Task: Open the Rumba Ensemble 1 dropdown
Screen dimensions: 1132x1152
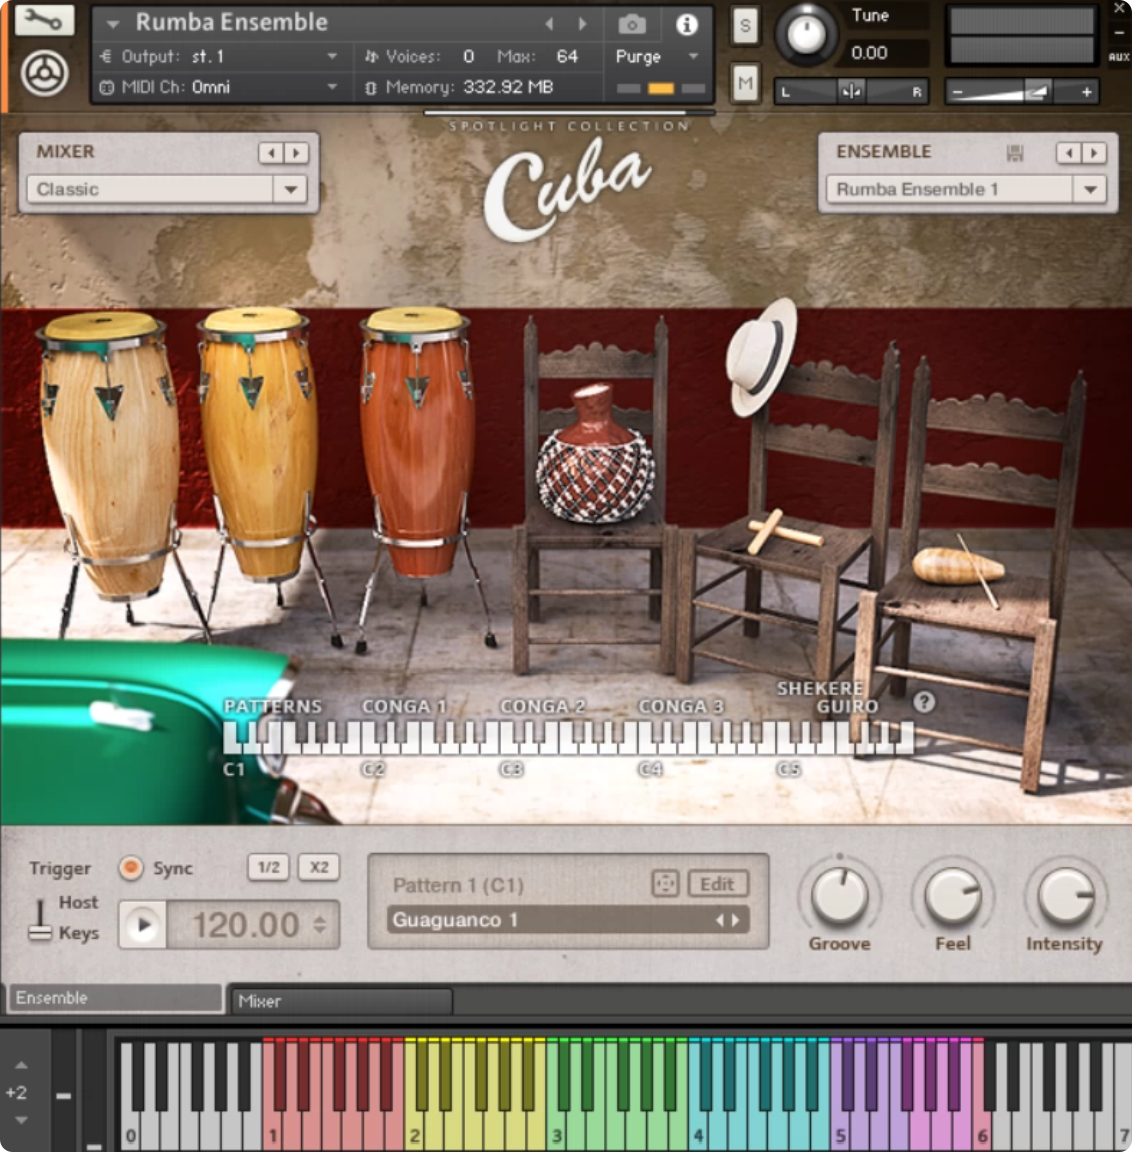Action: [x=966, y=190]
